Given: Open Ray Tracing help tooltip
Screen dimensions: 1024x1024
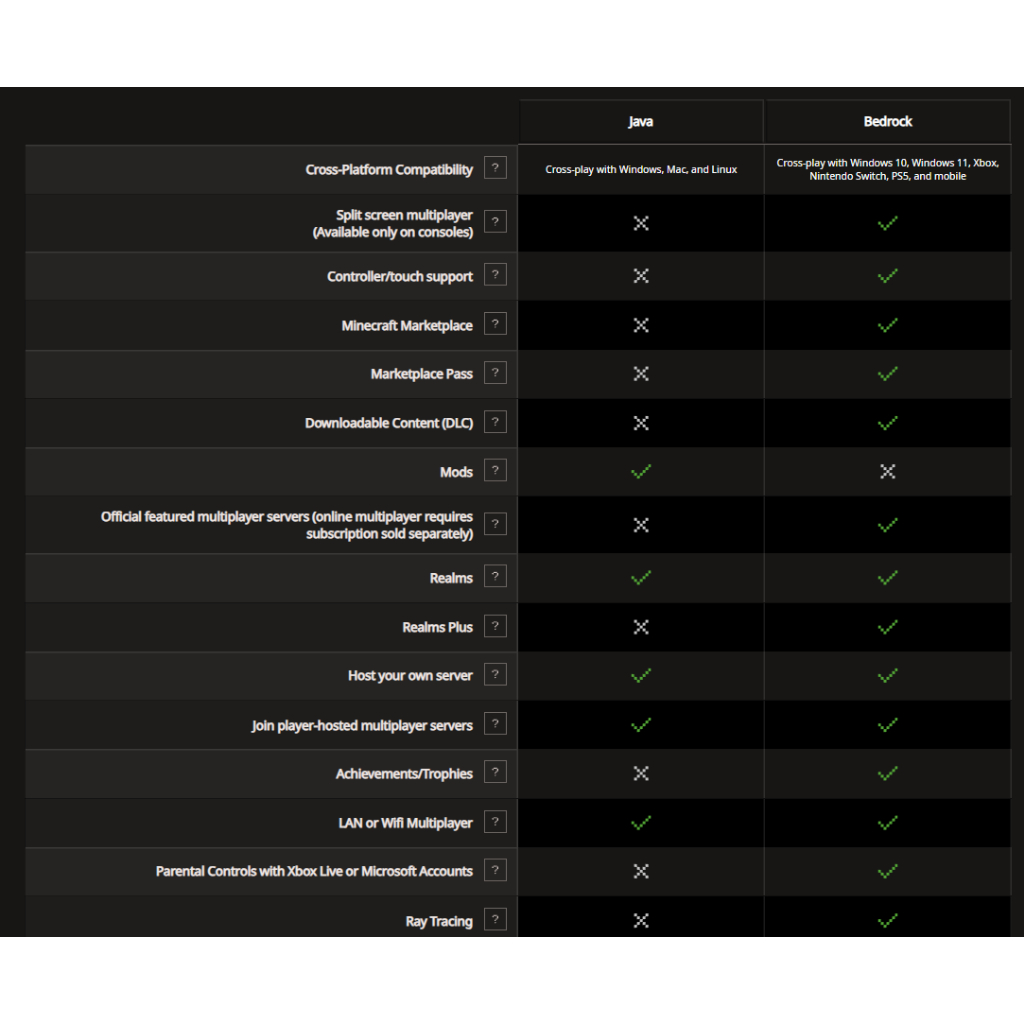Looking at the screenshot, I should point(495,920).
